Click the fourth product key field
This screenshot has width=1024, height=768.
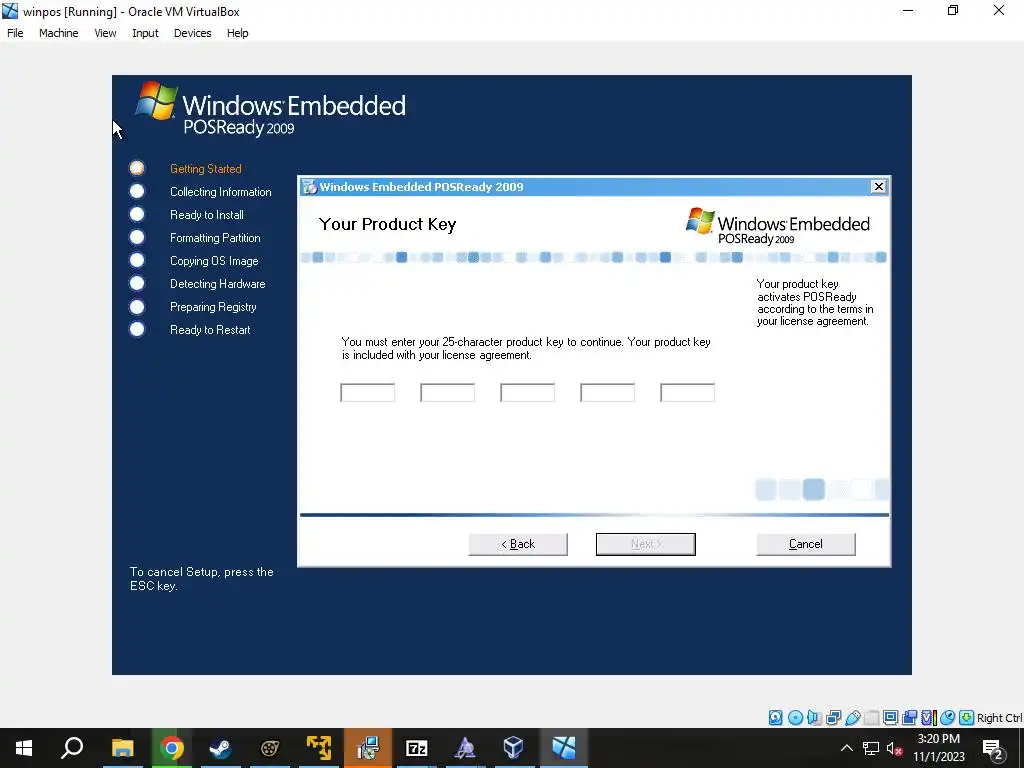pos(607,392)
